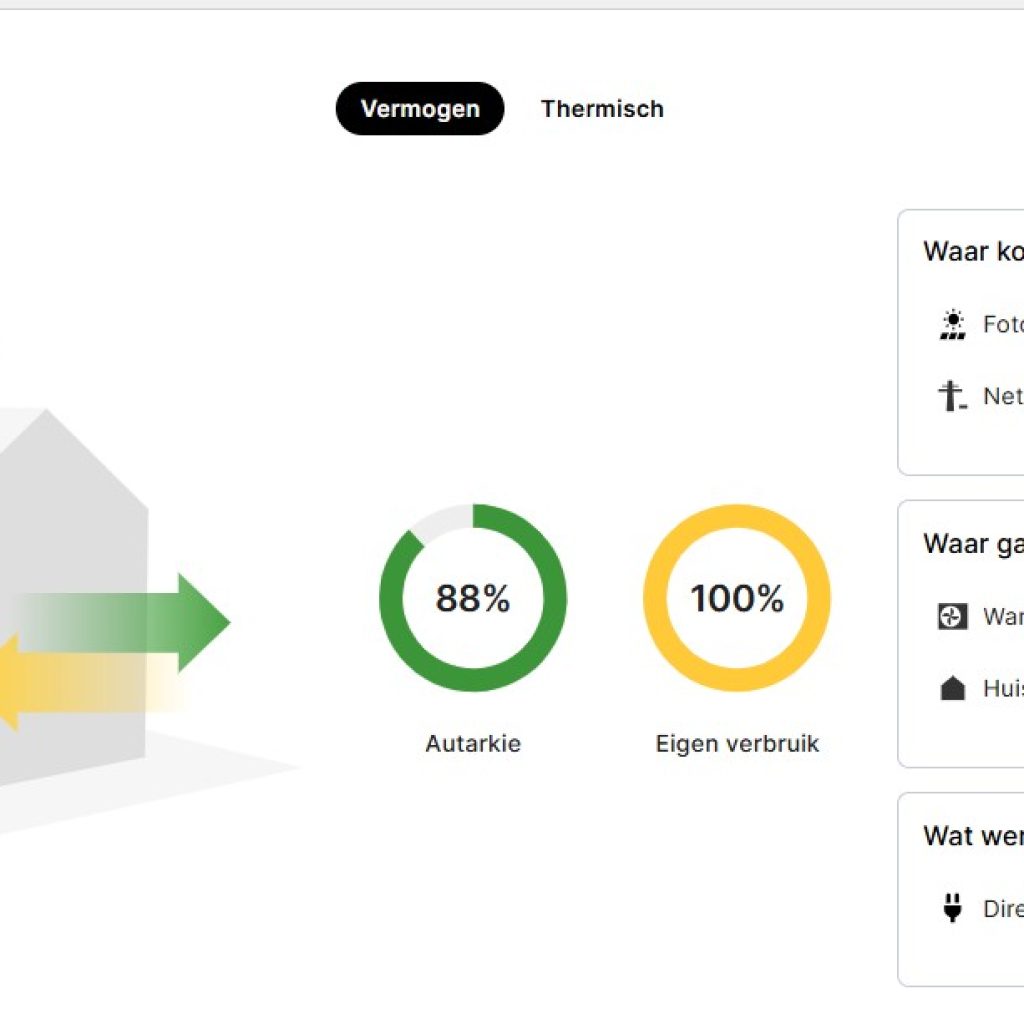Click the Autarkie label
The width and height of the screenshot is (1024, 1024).
coord(472,744)
